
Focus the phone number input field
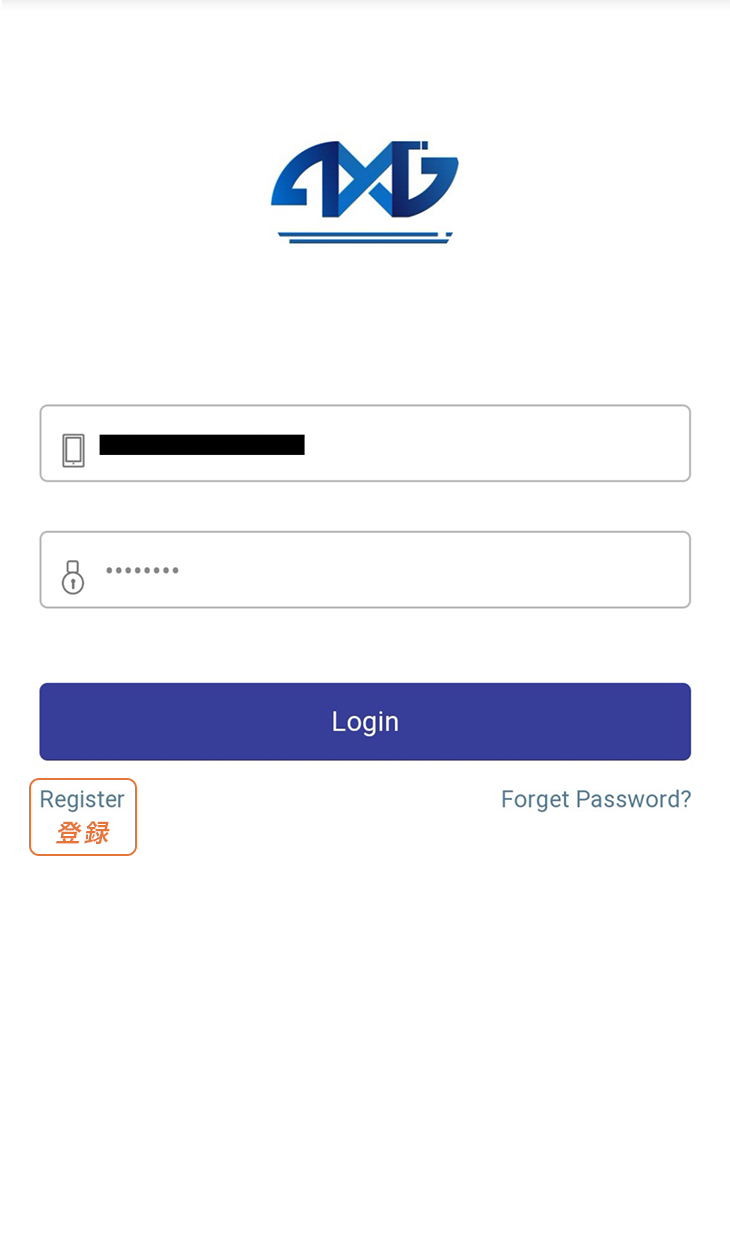pos(365,443)
